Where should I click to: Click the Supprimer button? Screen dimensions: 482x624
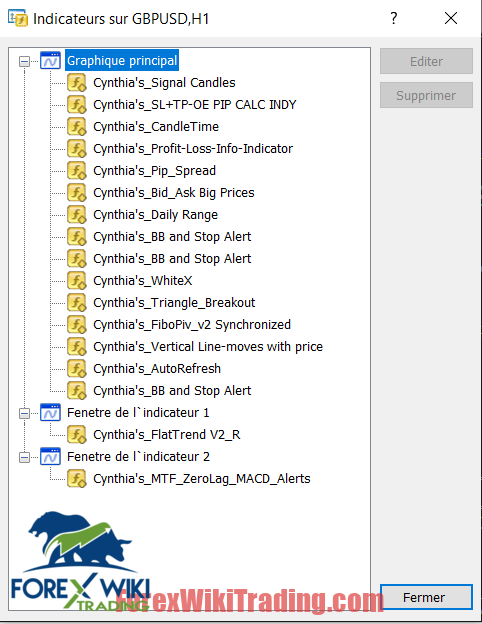pos(426,95)
